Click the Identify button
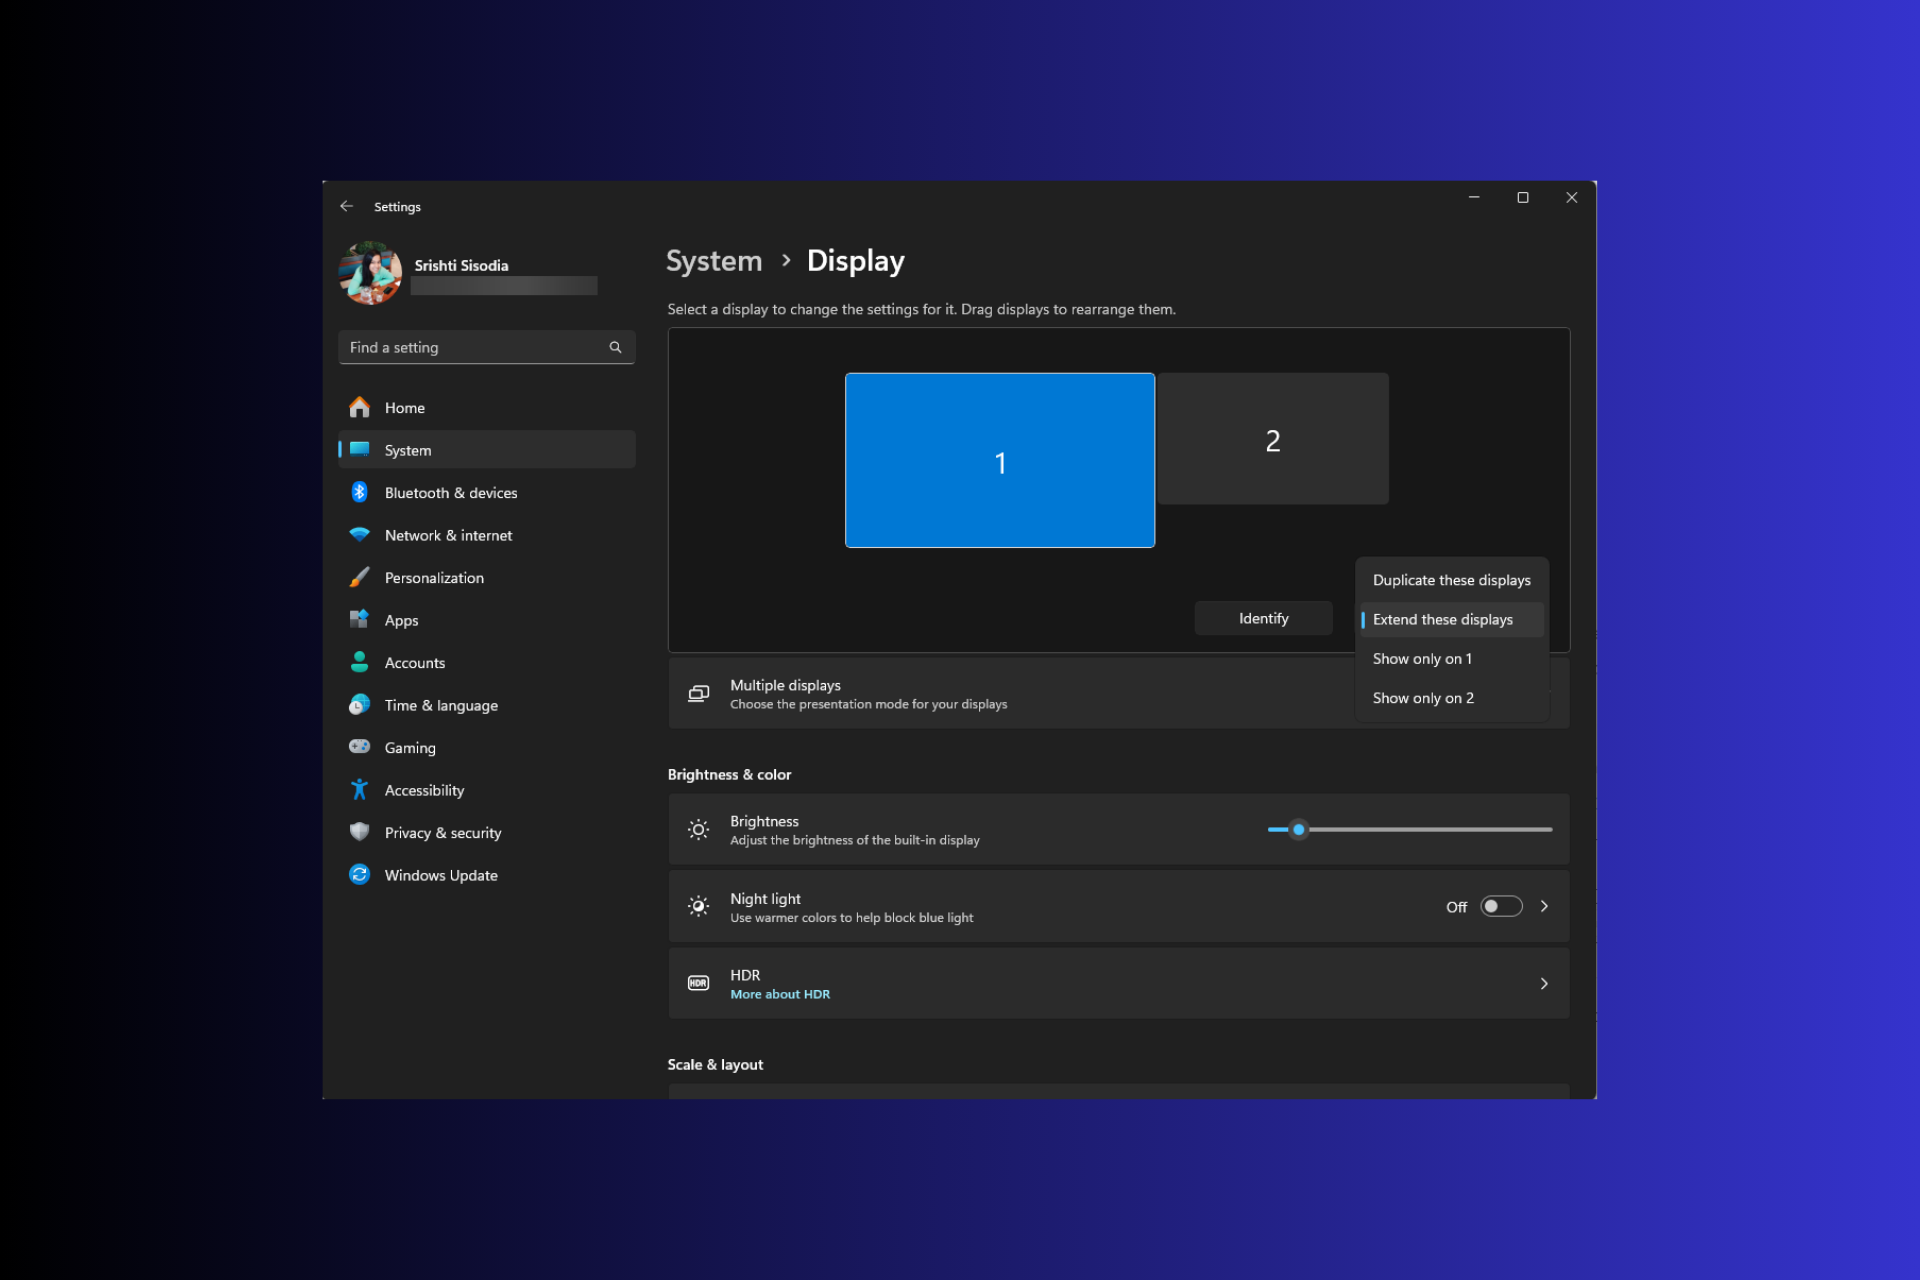Viewport: 1920px width, 1280px height. (1264, 617)
